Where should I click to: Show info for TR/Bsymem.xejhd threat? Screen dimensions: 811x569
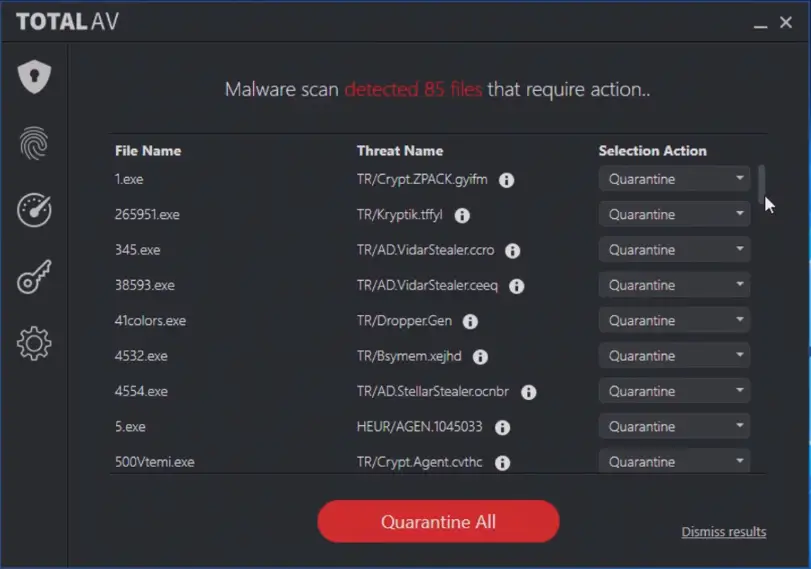[480, 357]
